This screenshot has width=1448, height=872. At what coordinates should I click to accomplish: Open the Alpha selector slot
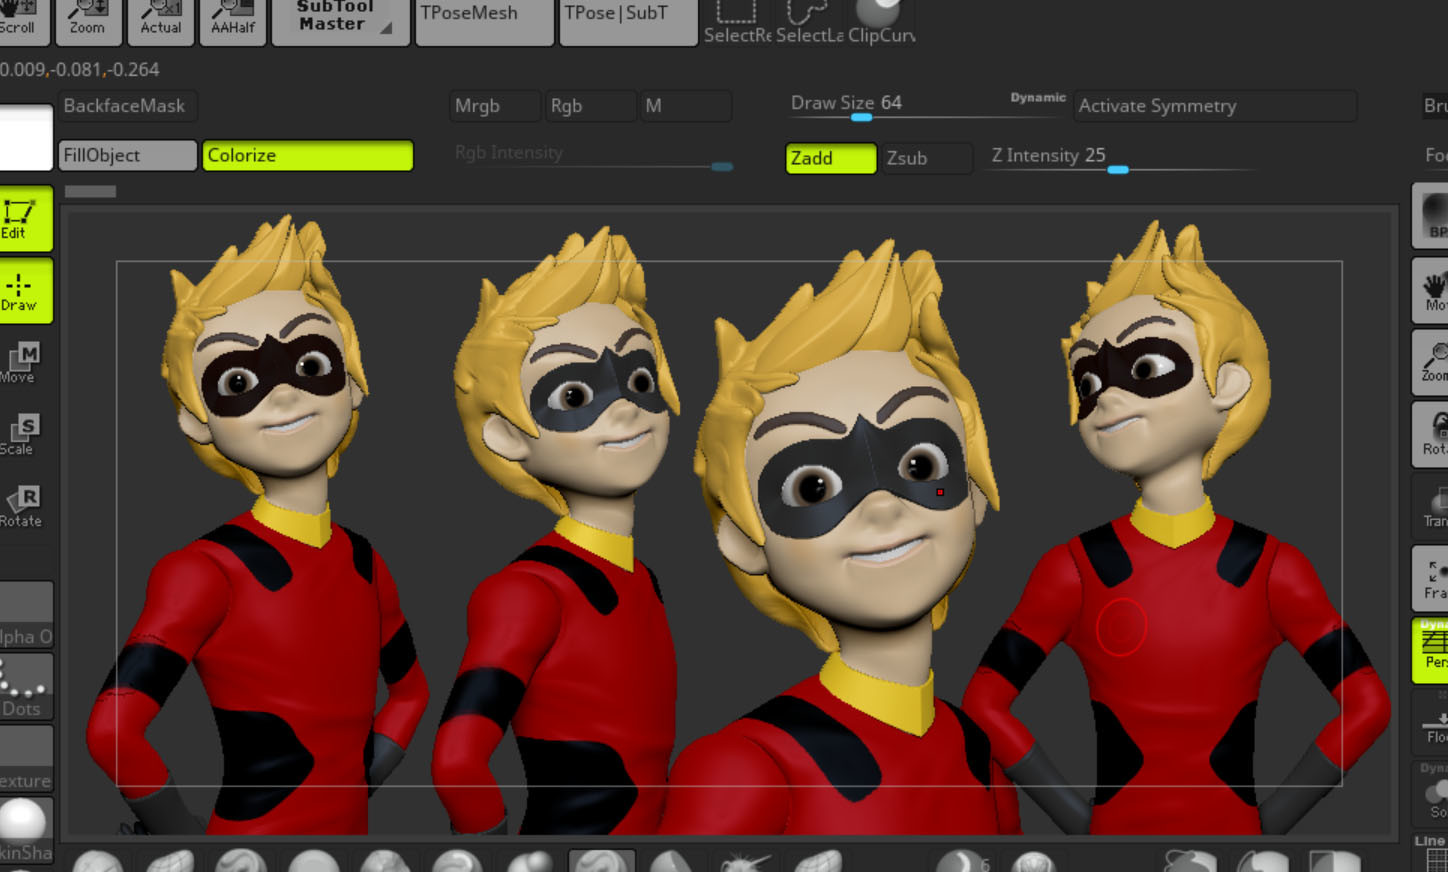coord(26,616)
